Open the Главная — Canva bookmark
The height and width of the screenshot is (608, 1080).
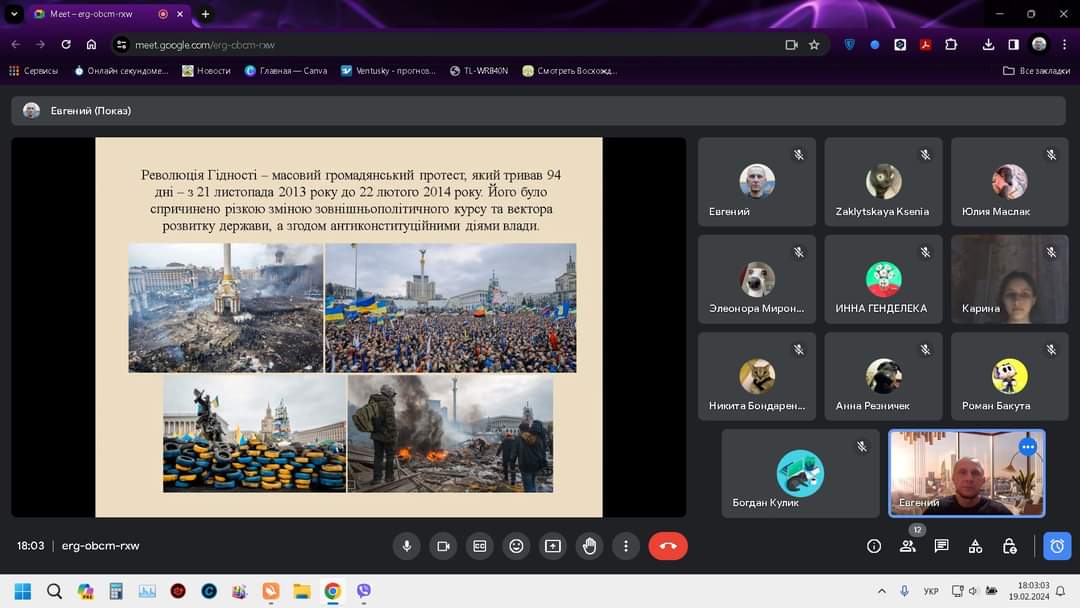pyautogui.click(x=286, y=71)
